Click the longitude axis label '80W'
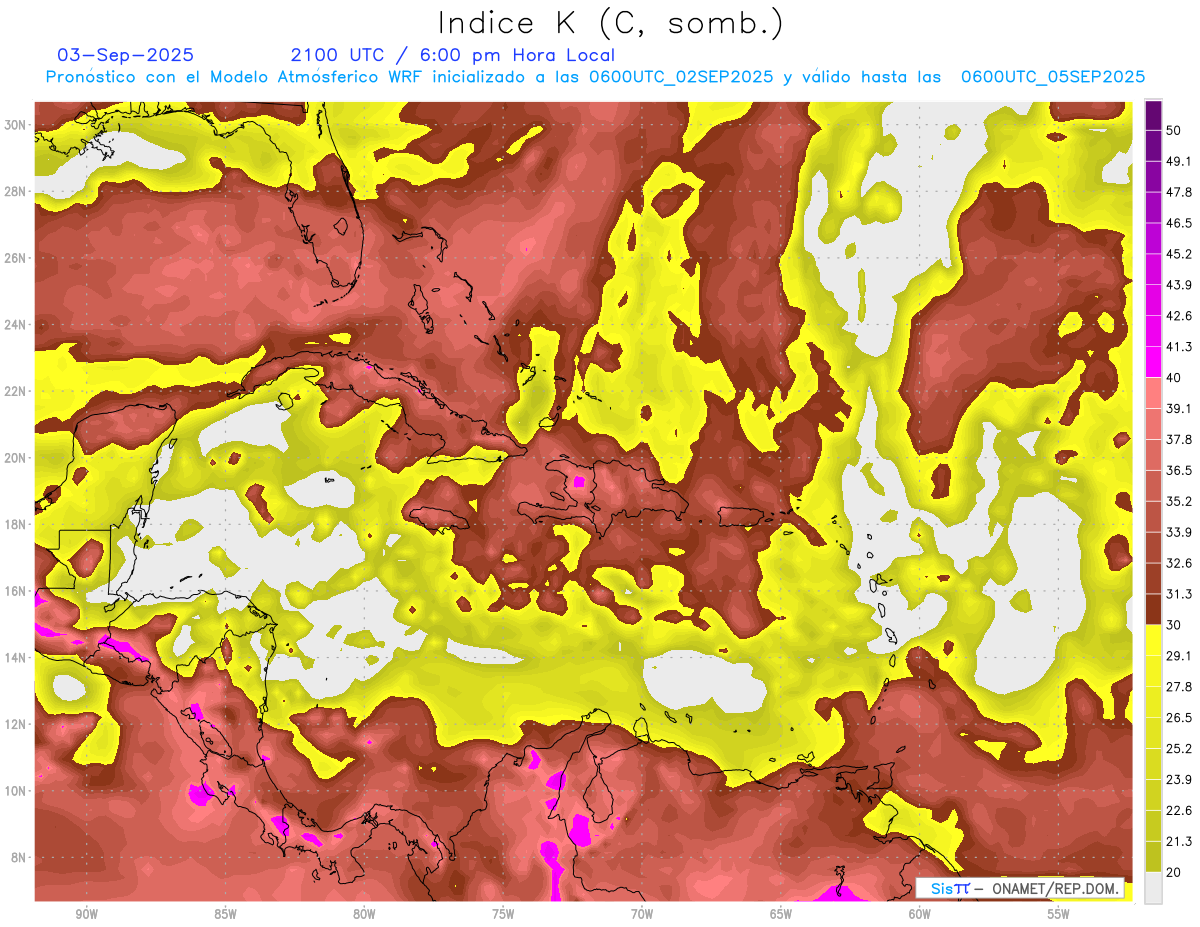The height and width of the screenshot is (927, 1200). click(364, 914)
